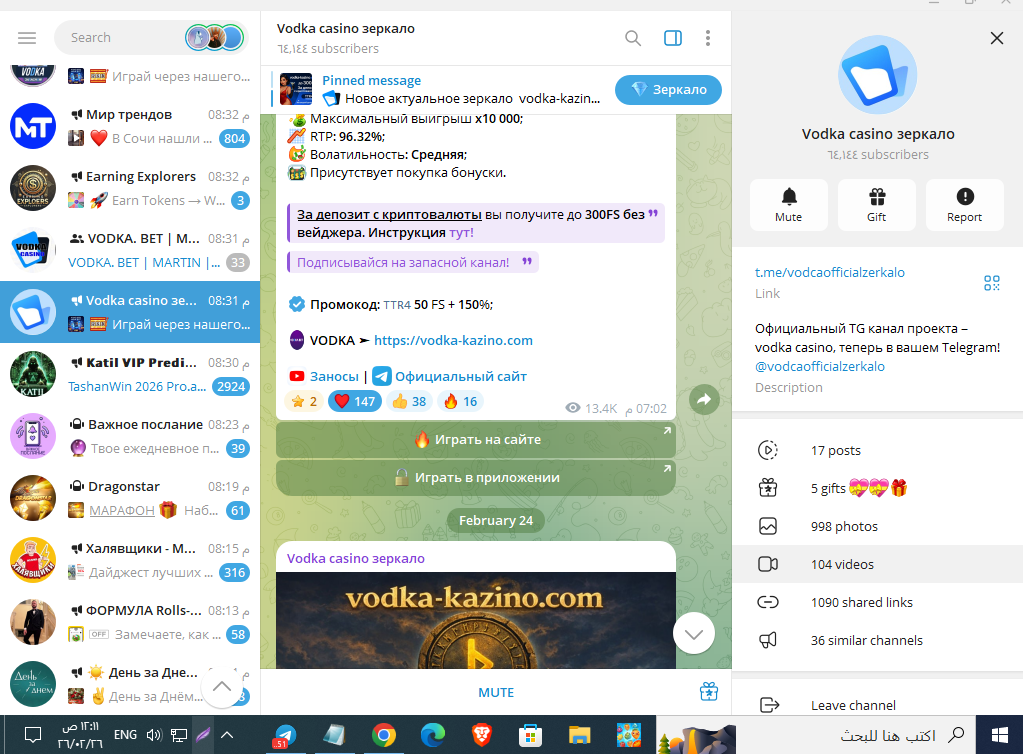Viewport: 1023px width, 754px height.
Task: Click the Leave channel exit icon
Action: click(769, 705)
